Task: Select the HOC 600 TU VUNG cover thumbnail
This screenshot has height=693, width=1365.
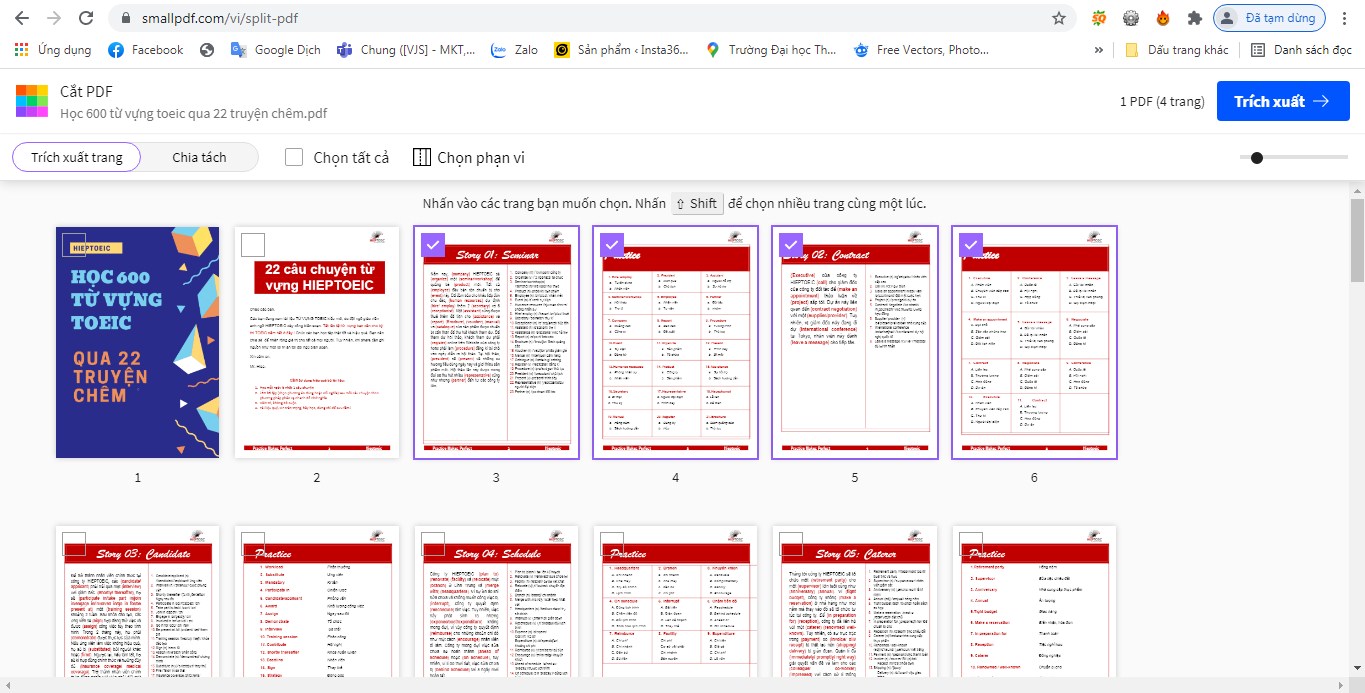Action: tap(137, 342)
